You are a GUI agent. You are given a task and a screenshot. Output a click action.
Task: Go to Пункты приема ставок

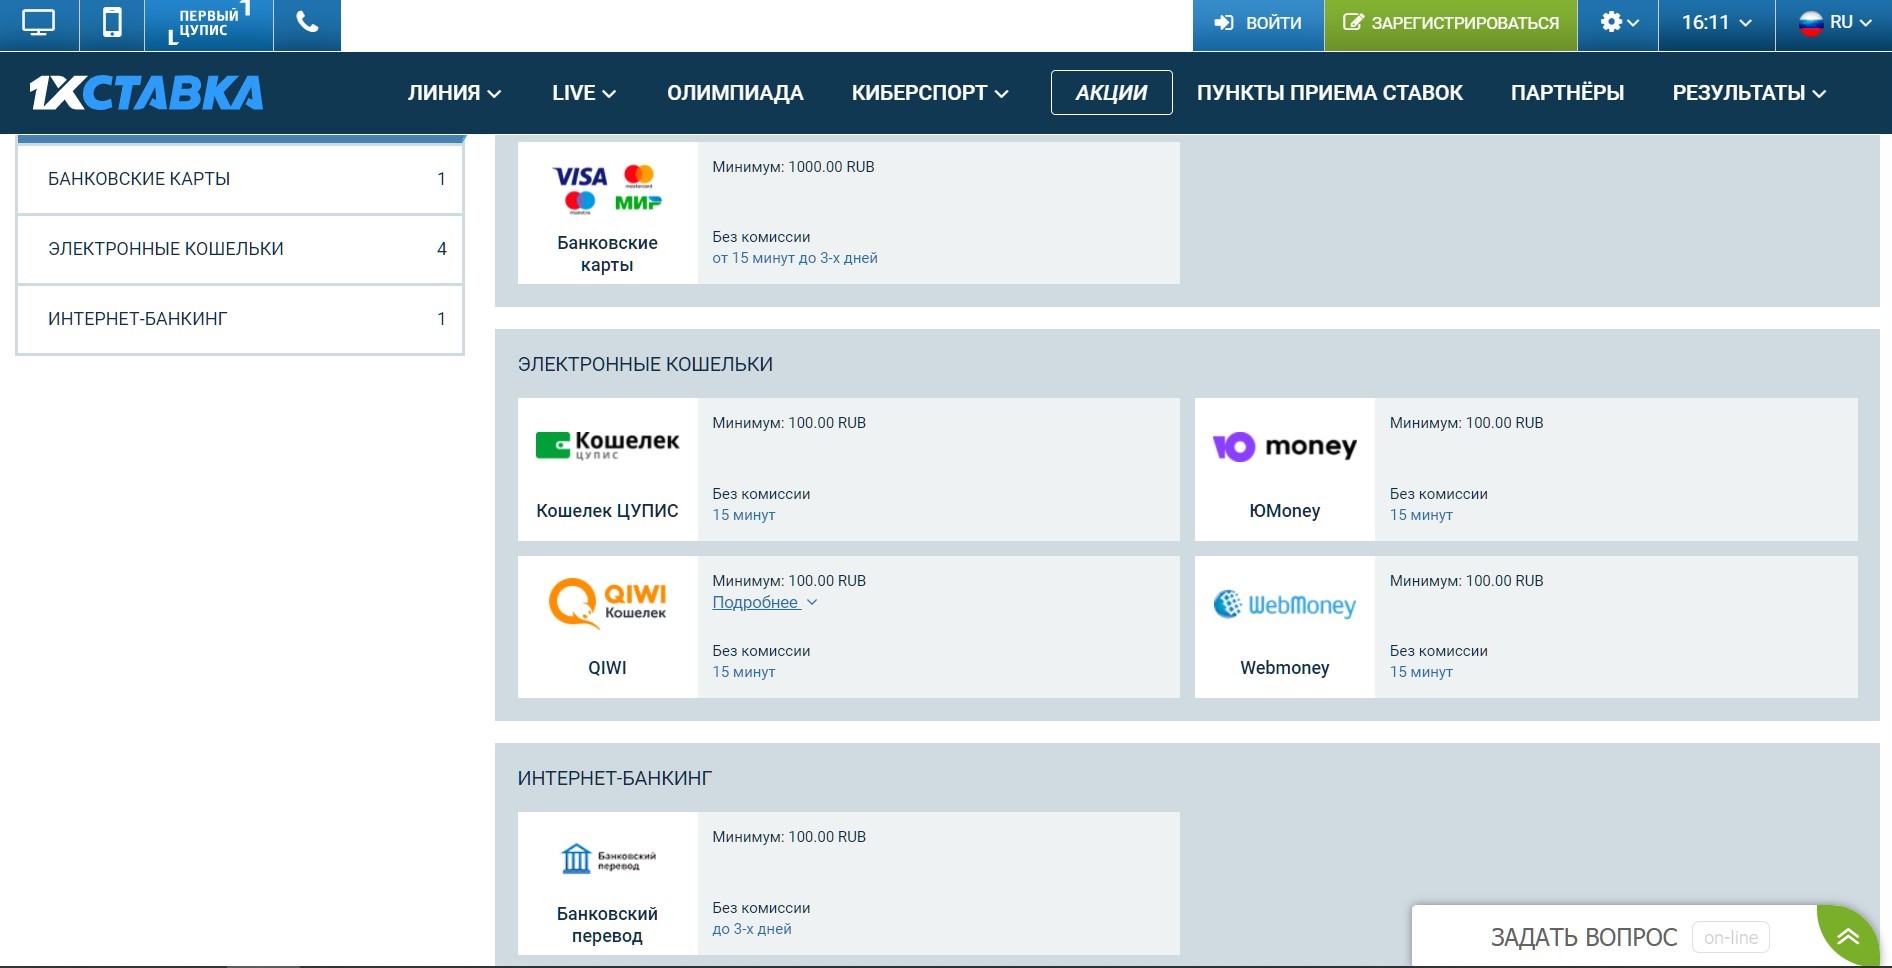coord(1330,93)
